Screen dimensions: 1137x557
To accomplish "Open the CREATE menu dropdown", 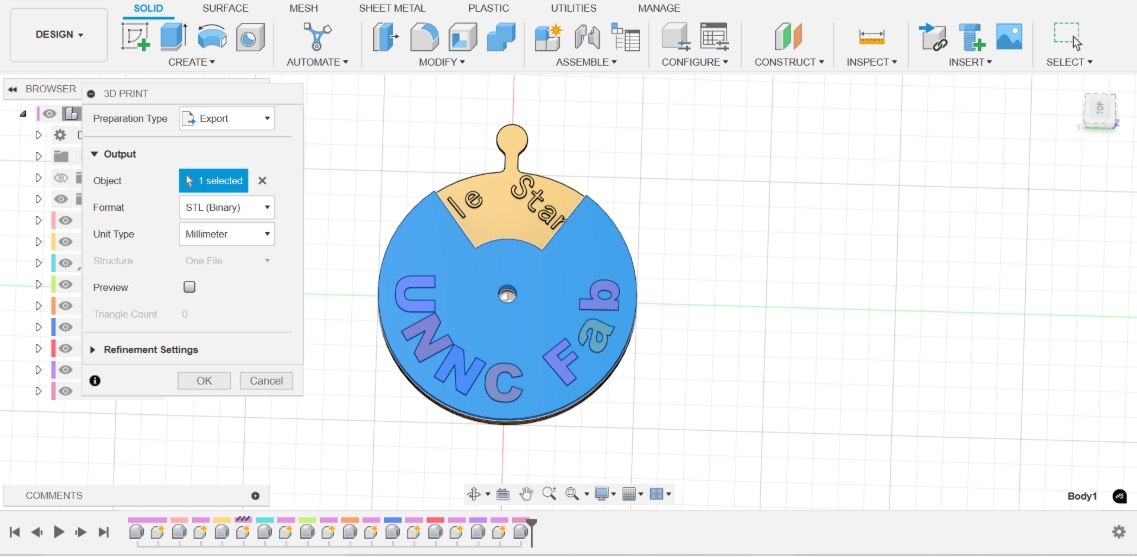I will 191,62.
